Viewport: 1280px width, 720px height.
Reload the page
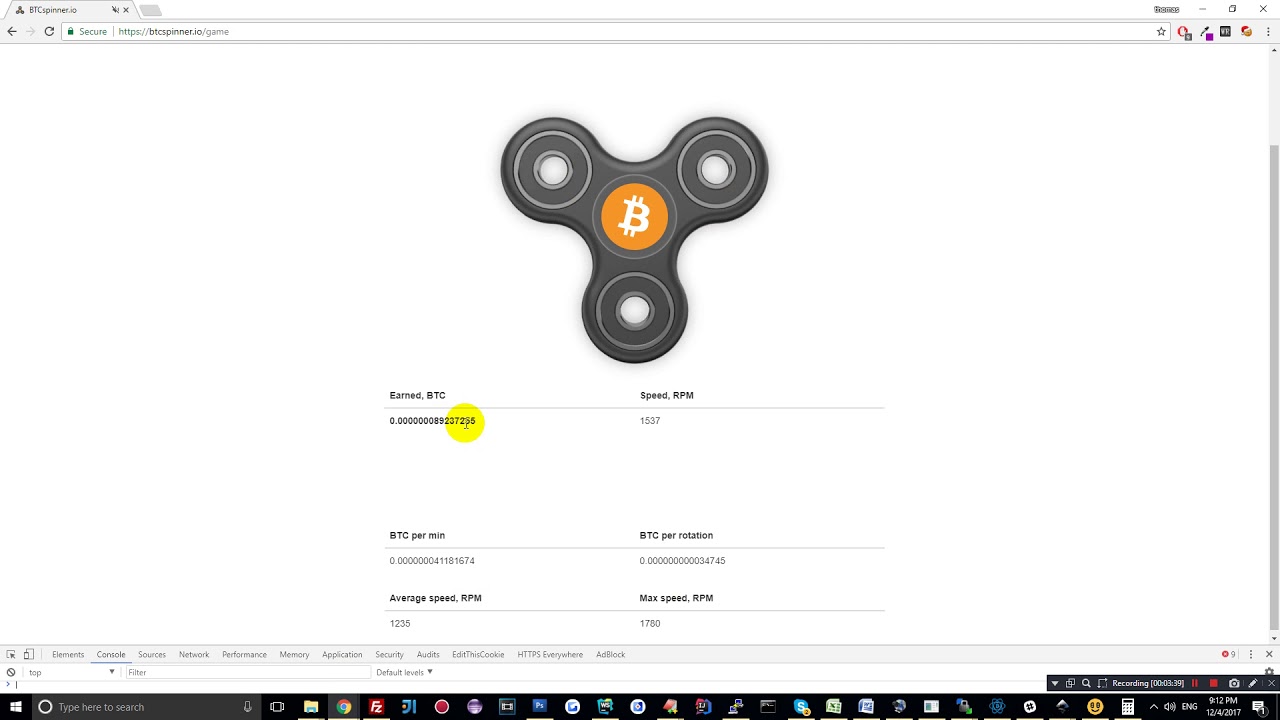(x=49, y=32)
